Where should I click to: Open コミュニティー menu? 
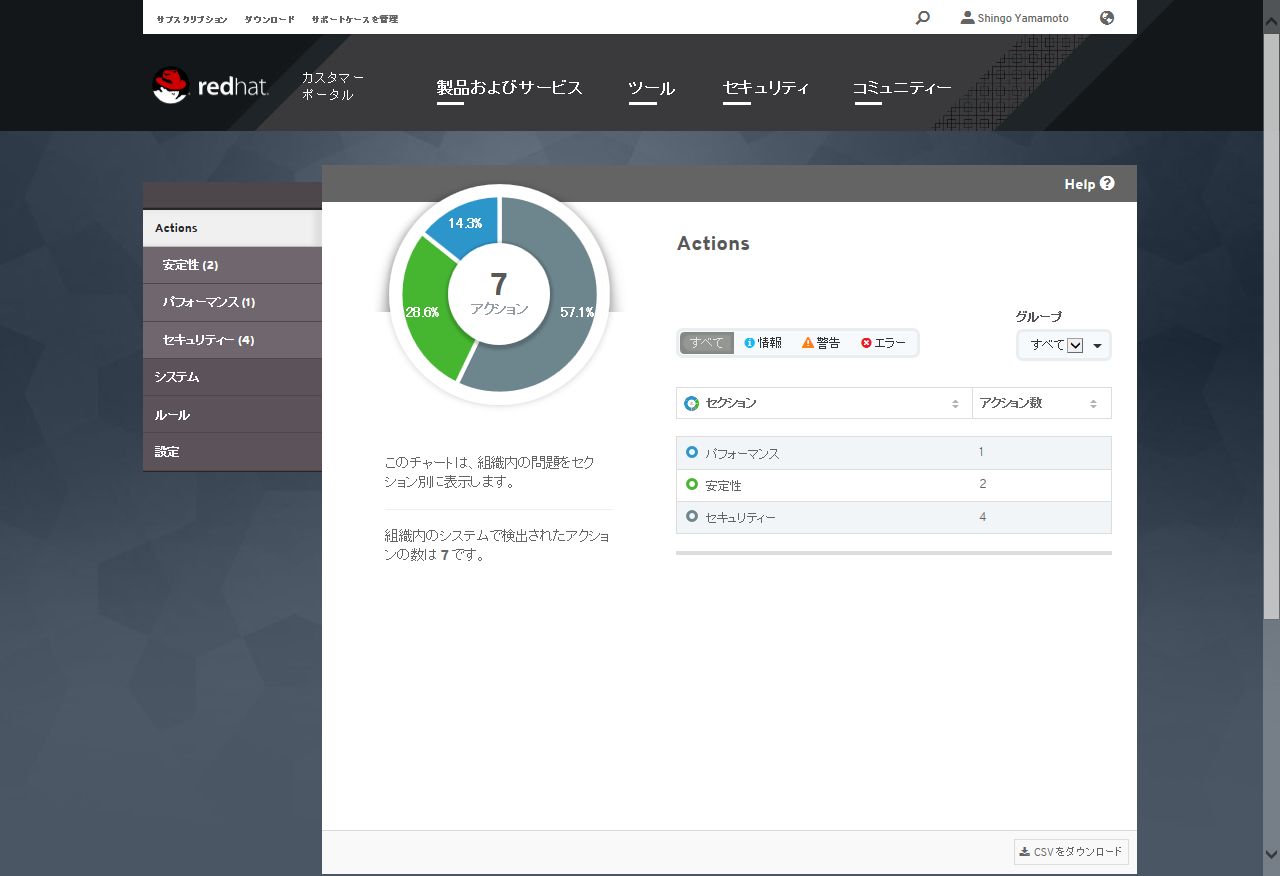902,88
